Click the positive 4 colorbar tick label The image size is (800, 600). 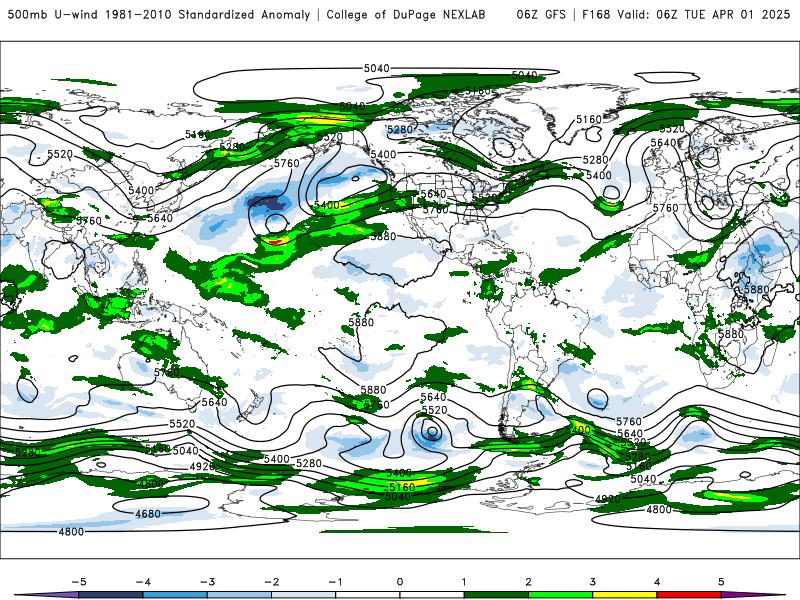click(657, 582)
